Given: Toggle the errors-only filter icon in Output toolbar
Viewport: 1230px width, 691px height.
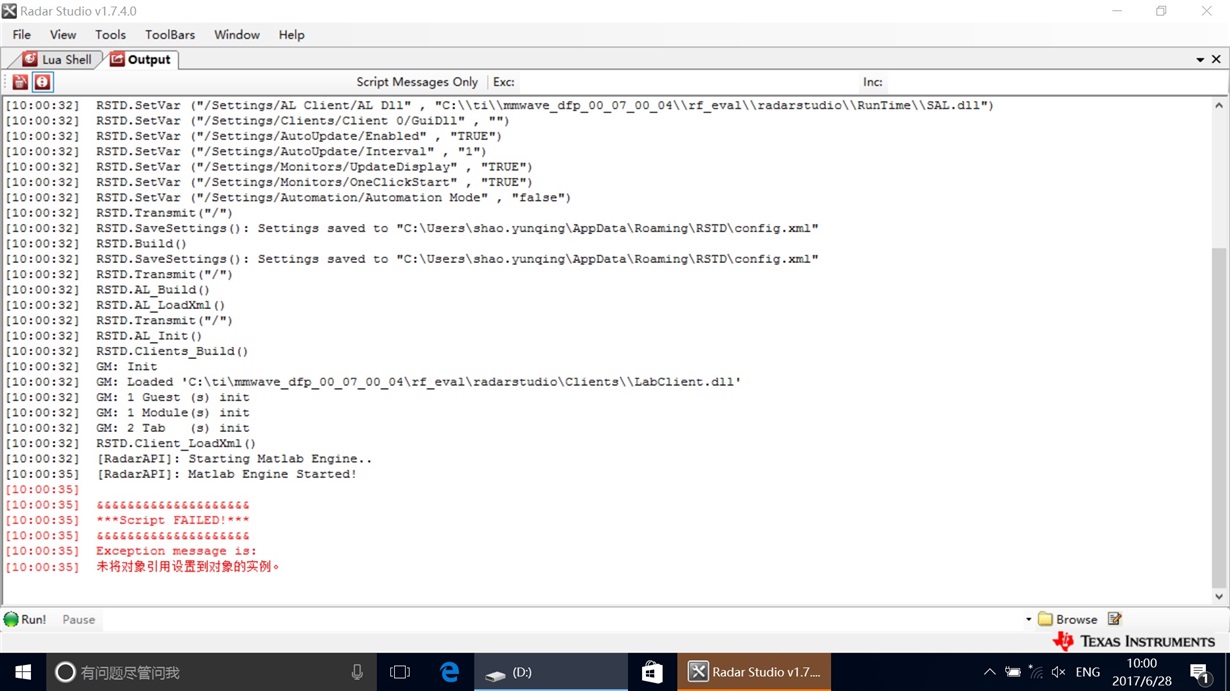Looking at the screenshot, I should [x=42, y=82].
